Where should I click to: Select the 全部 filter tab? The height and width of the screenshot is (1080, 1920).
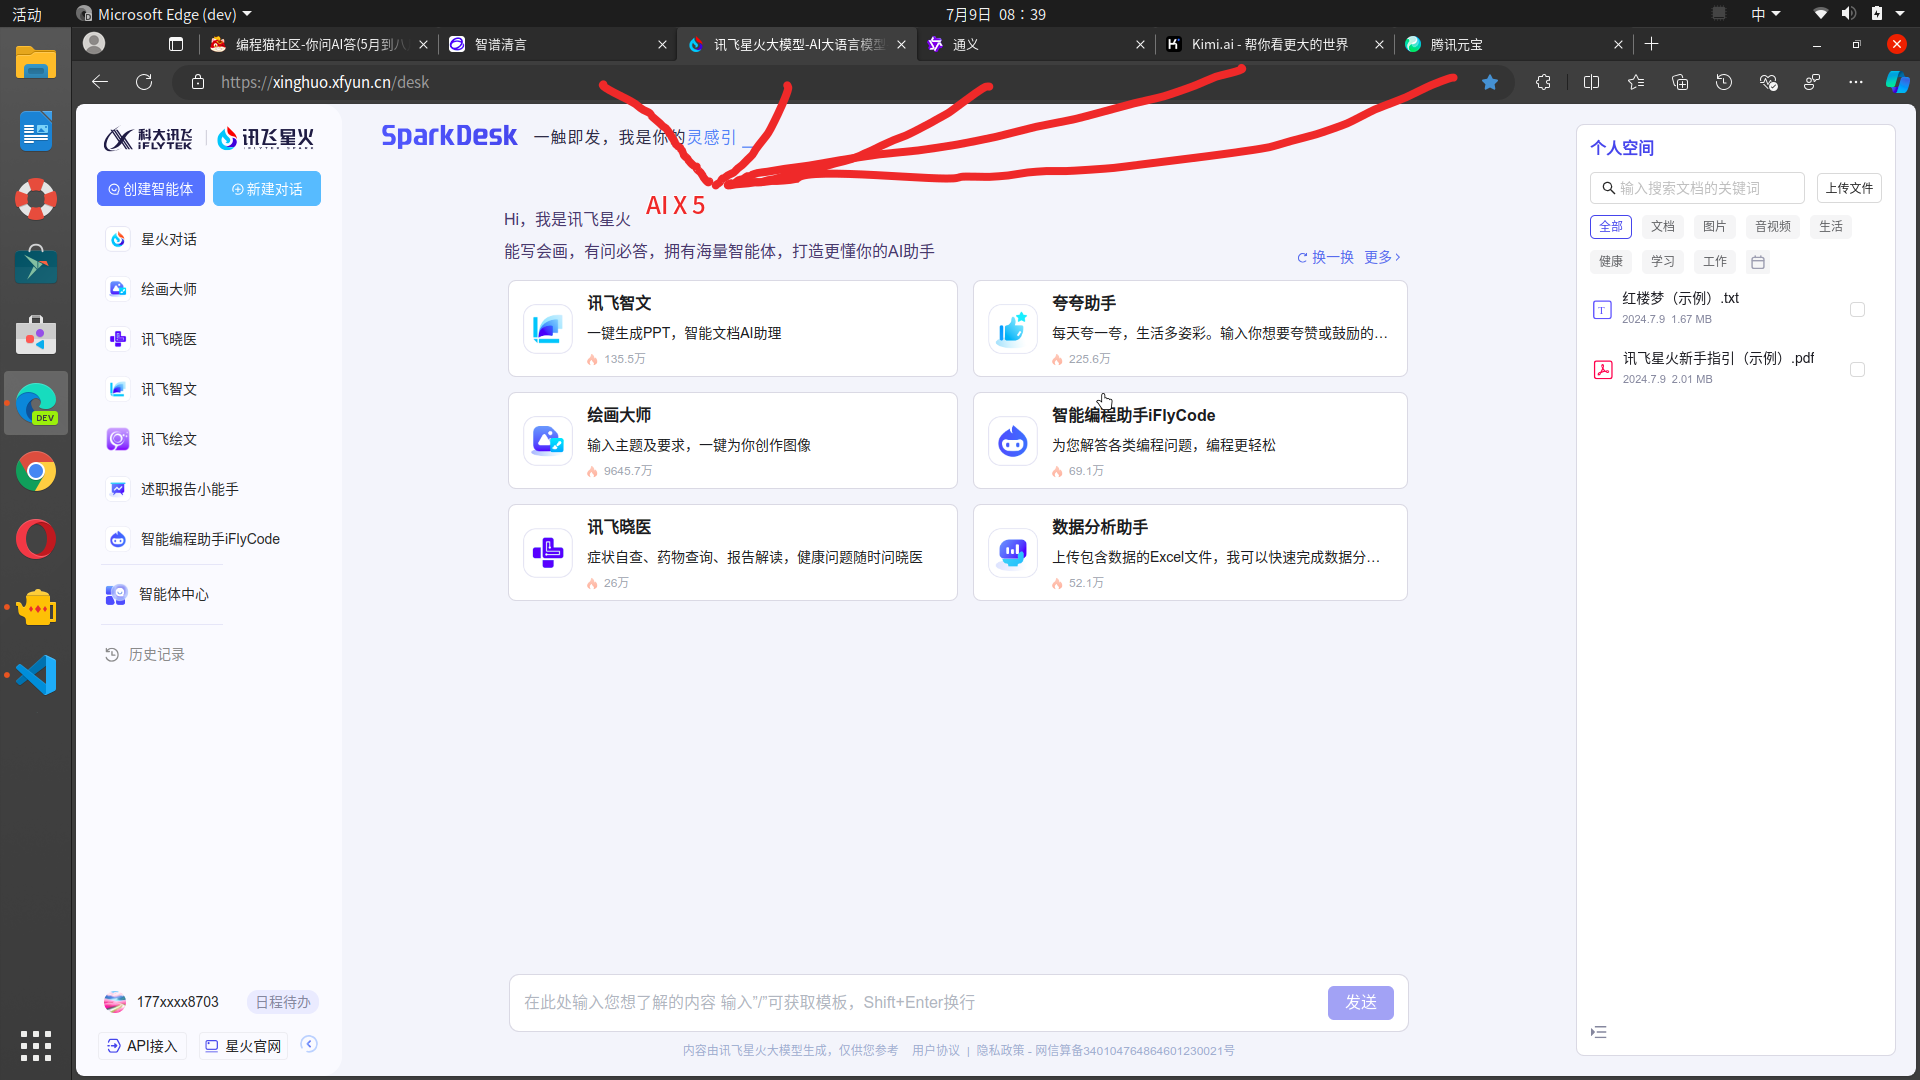(1611, 227)
